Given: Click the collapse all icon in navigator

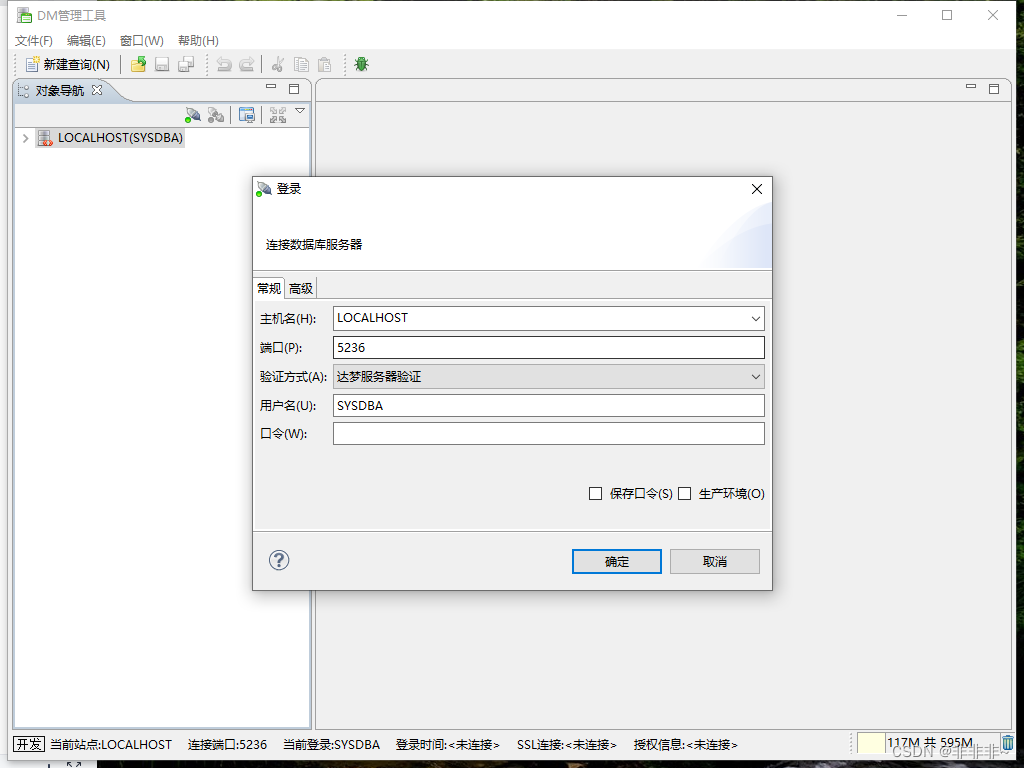Looking at the screenshot, I should tap(278, 115).
